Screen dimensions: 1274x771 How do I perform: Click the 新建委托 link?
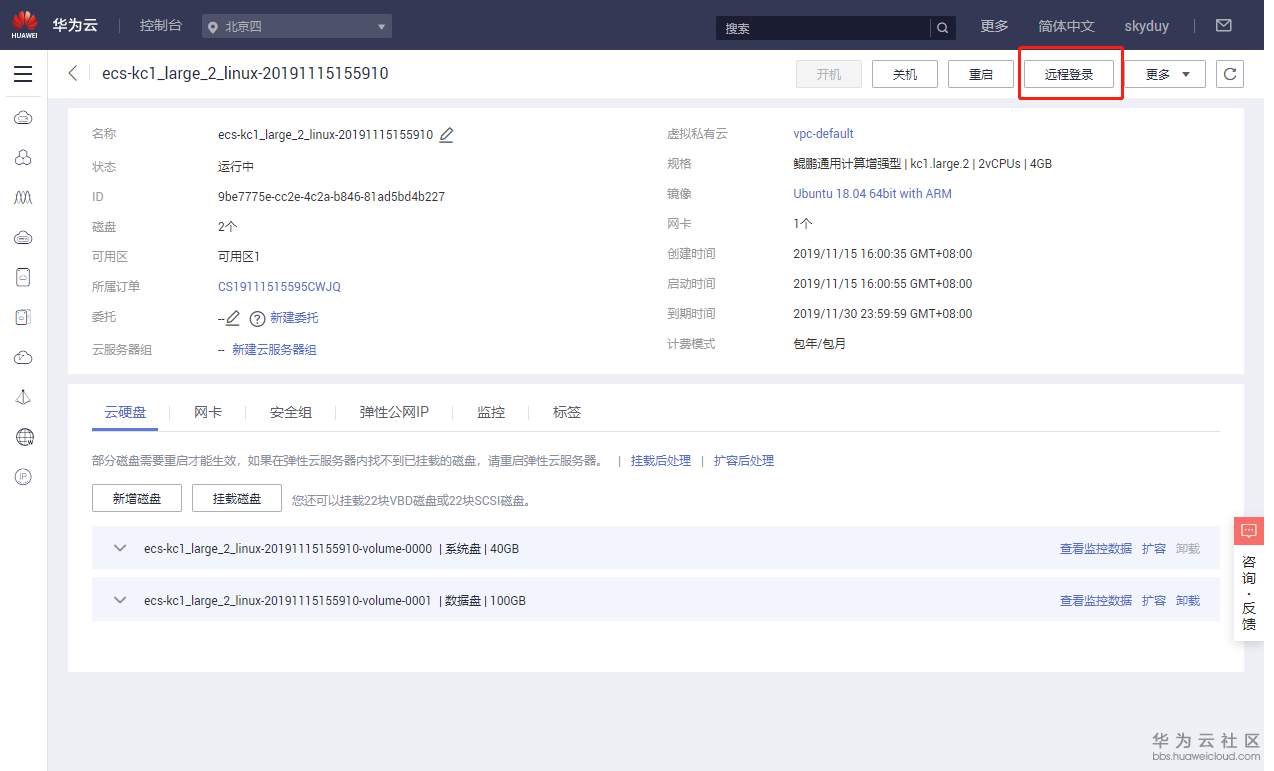coord(294,318)
